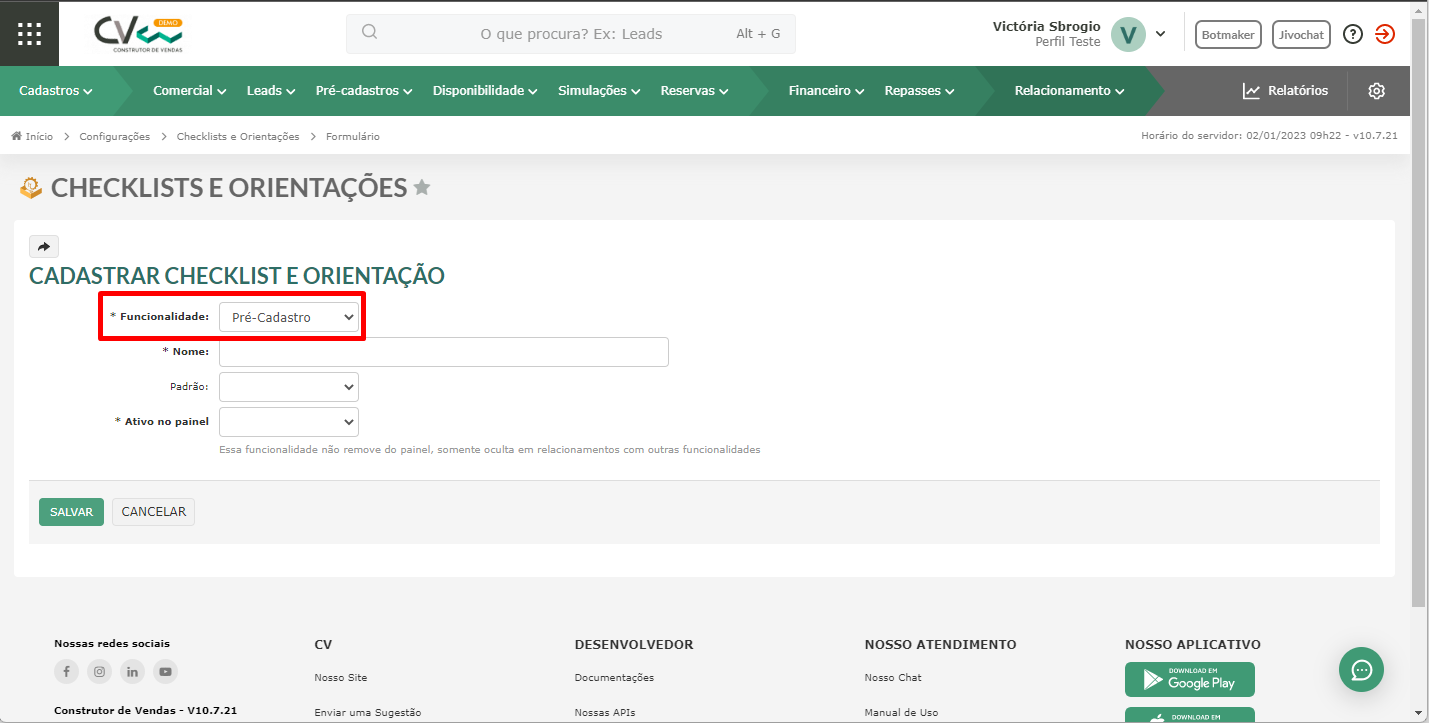Open the help question mark icon
The width and height of the screenshot is (1429, 723).
pos(1353,34)
